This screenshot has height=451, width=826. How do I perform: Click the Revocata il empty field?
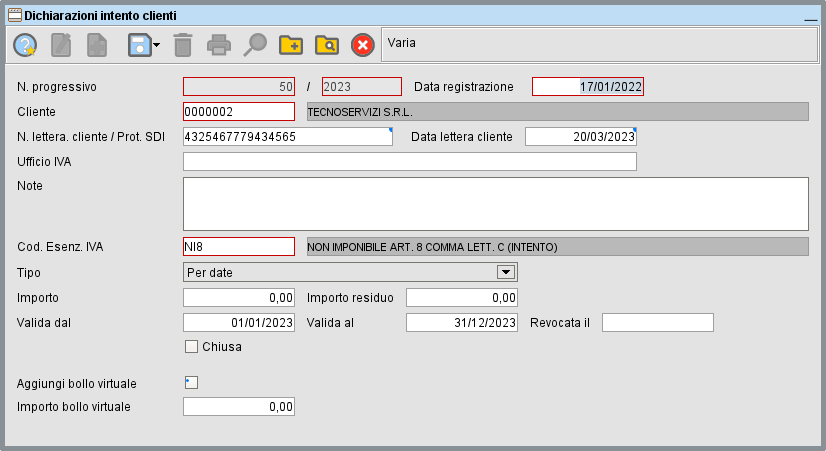tap(658, 322)
